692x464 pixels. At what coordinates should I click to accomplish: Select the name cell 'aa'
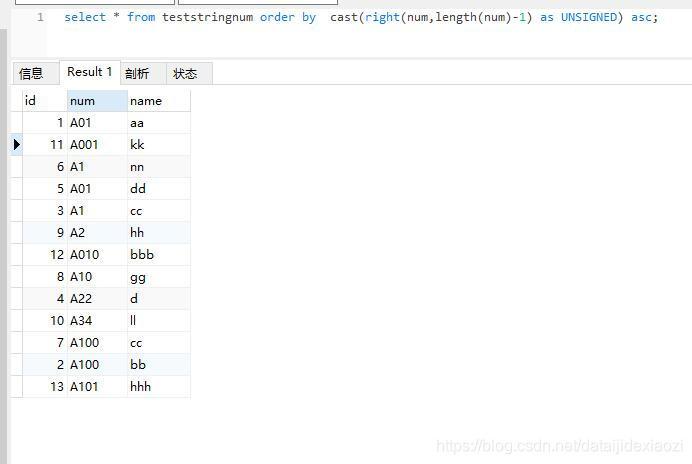point(159,123)
